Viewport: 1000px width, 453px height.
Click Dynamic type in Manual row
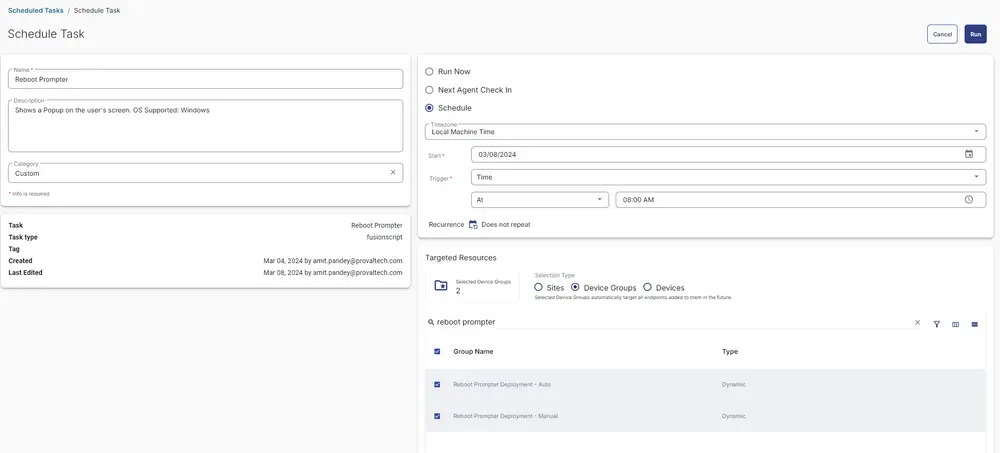point(733,416)
